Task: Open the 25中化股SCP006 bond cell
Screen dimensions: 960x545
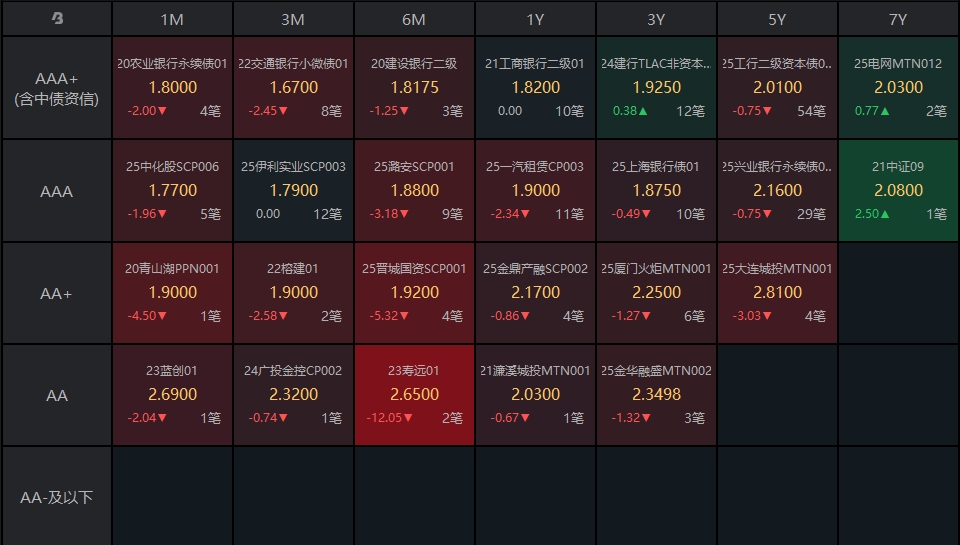Action: click(x=172, y=190)
